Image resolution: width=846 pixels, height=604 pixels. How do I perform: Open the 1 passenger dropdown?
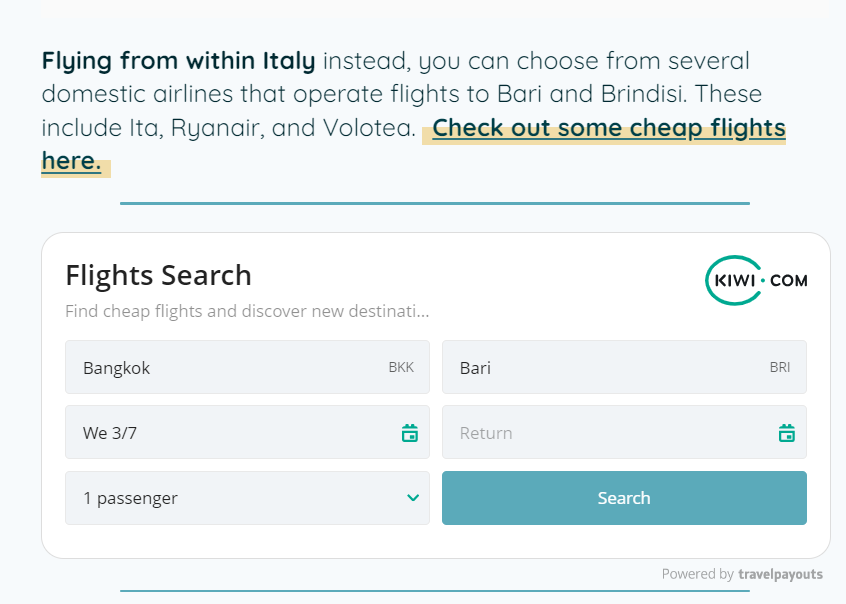230,498
